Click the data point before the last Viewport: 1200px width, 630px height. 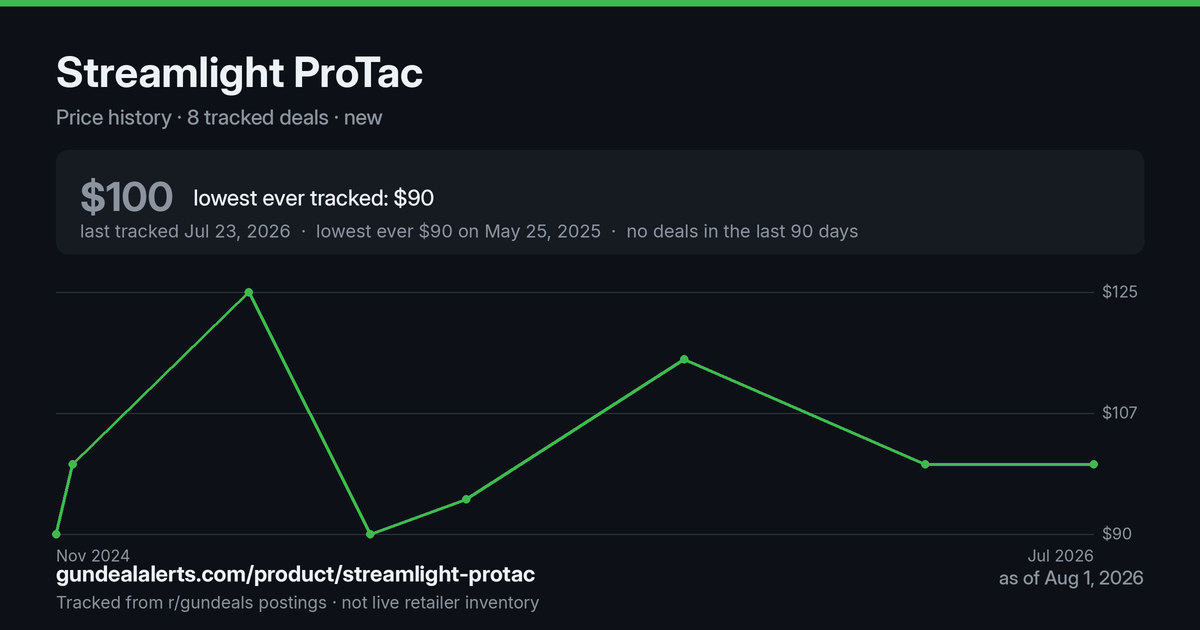pos(925,464)
